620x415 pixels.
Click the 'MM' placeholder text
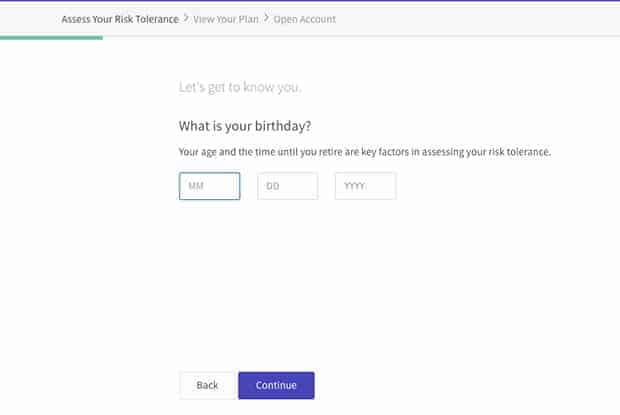pos(196,186)
